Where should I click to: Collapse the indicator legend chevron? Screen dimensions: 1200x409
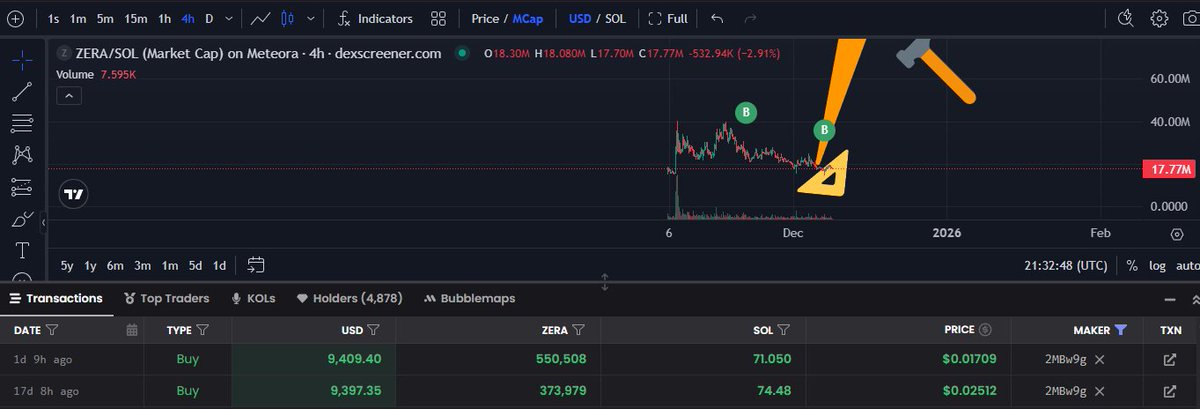coord(68,96)
